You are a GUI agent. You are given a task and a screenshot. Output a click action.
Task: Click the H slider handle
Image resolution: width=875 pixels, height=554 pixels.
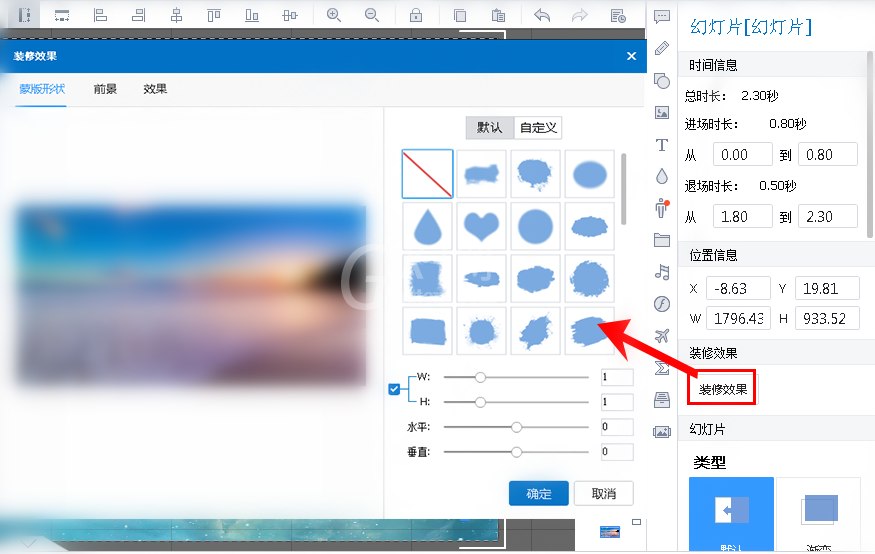point(480,402)
